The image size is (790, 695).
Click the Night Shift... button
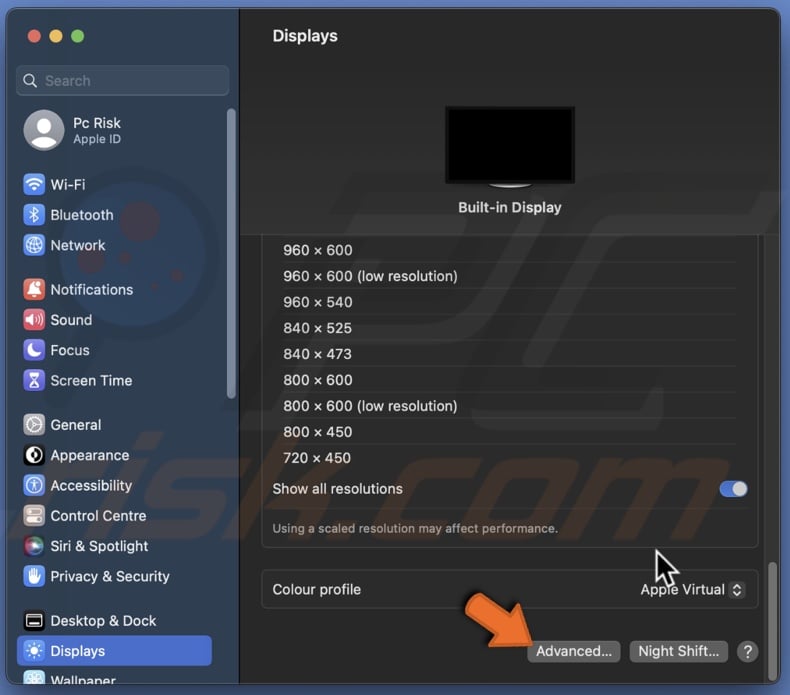tap(678, 651)
